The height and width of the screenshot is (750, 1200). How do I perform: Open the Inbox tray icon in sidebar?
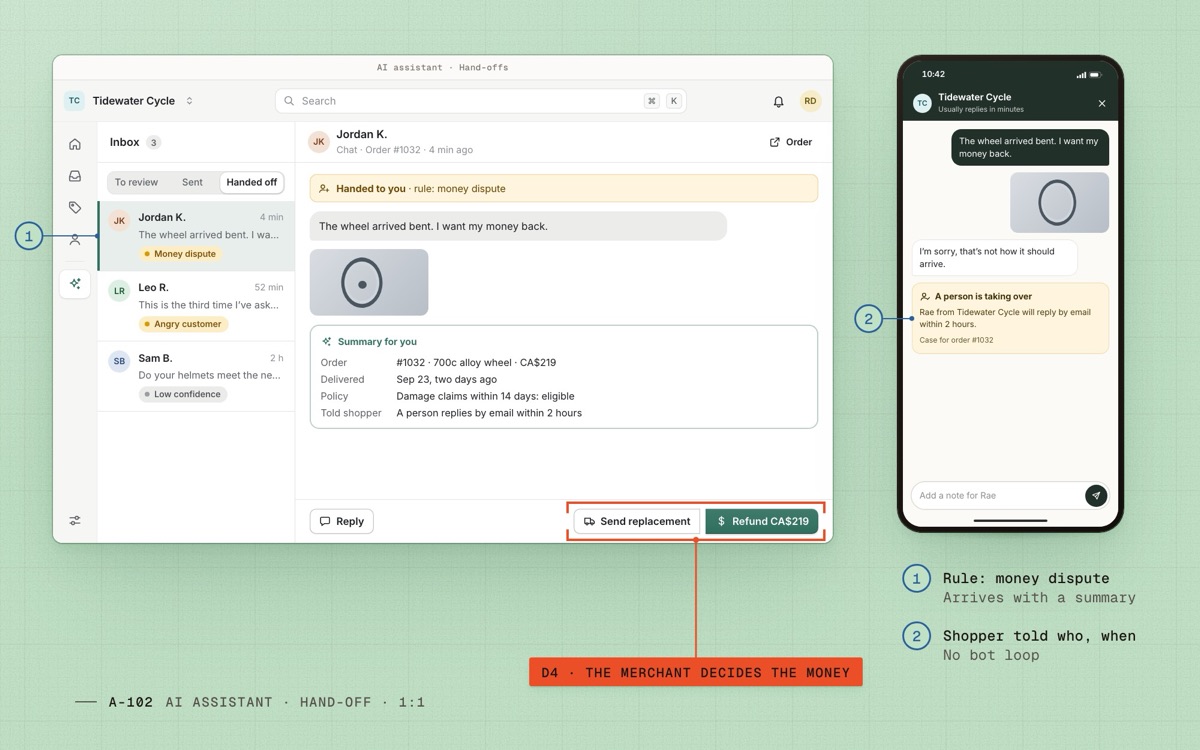75,176
